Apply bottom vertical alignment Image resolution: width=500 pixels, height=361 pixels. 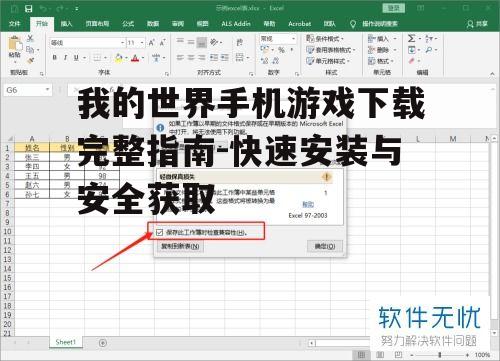tap(202, 42)
